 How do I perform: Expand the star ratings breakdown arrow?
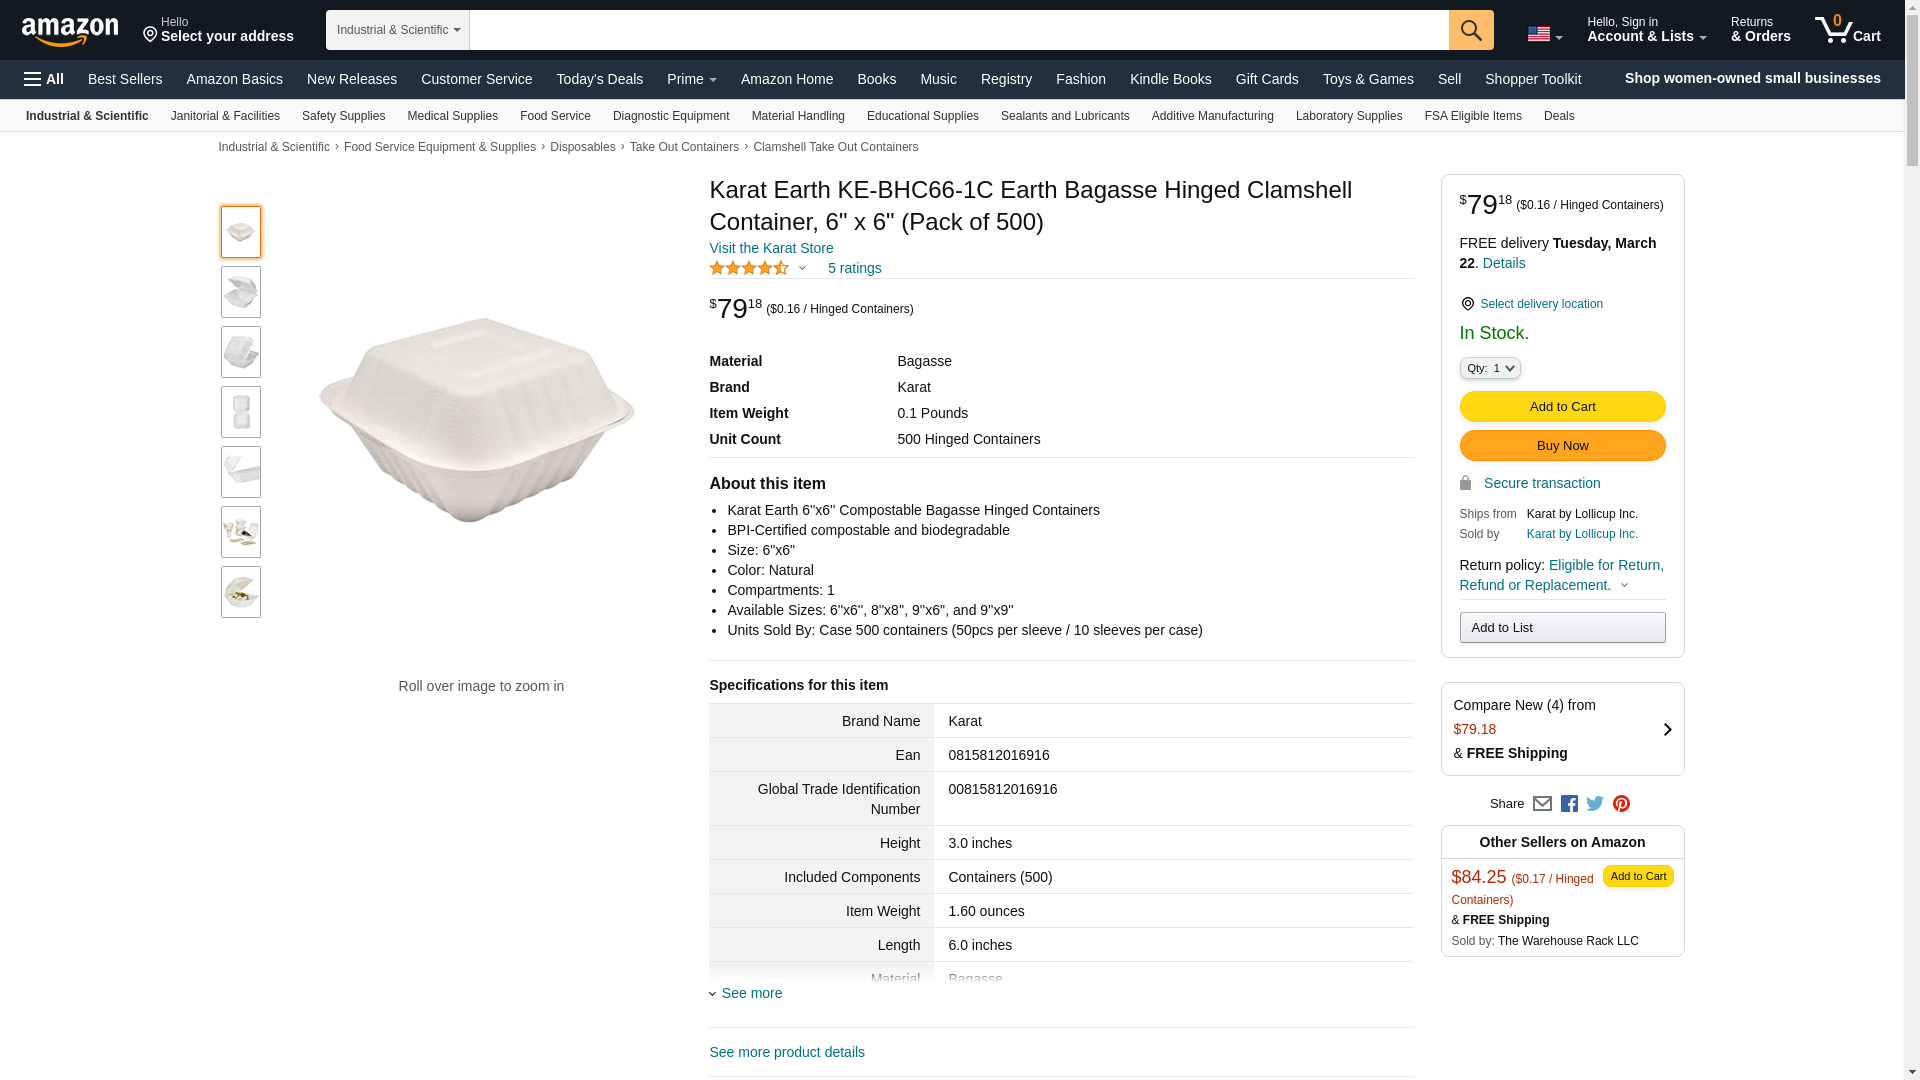pos(802,268)
